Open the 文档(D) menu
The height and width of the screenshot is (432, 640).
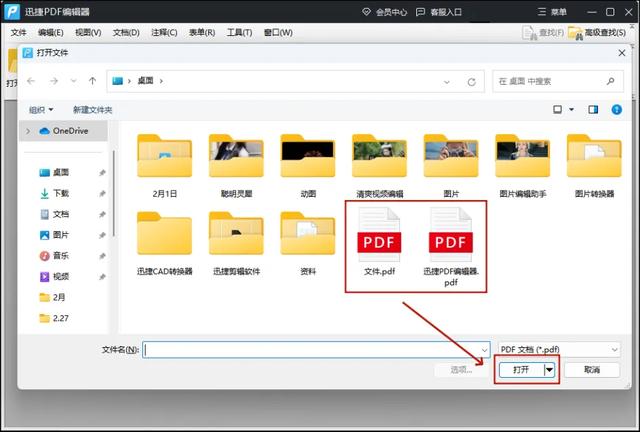pyautogui.click(x=126, y=33)
